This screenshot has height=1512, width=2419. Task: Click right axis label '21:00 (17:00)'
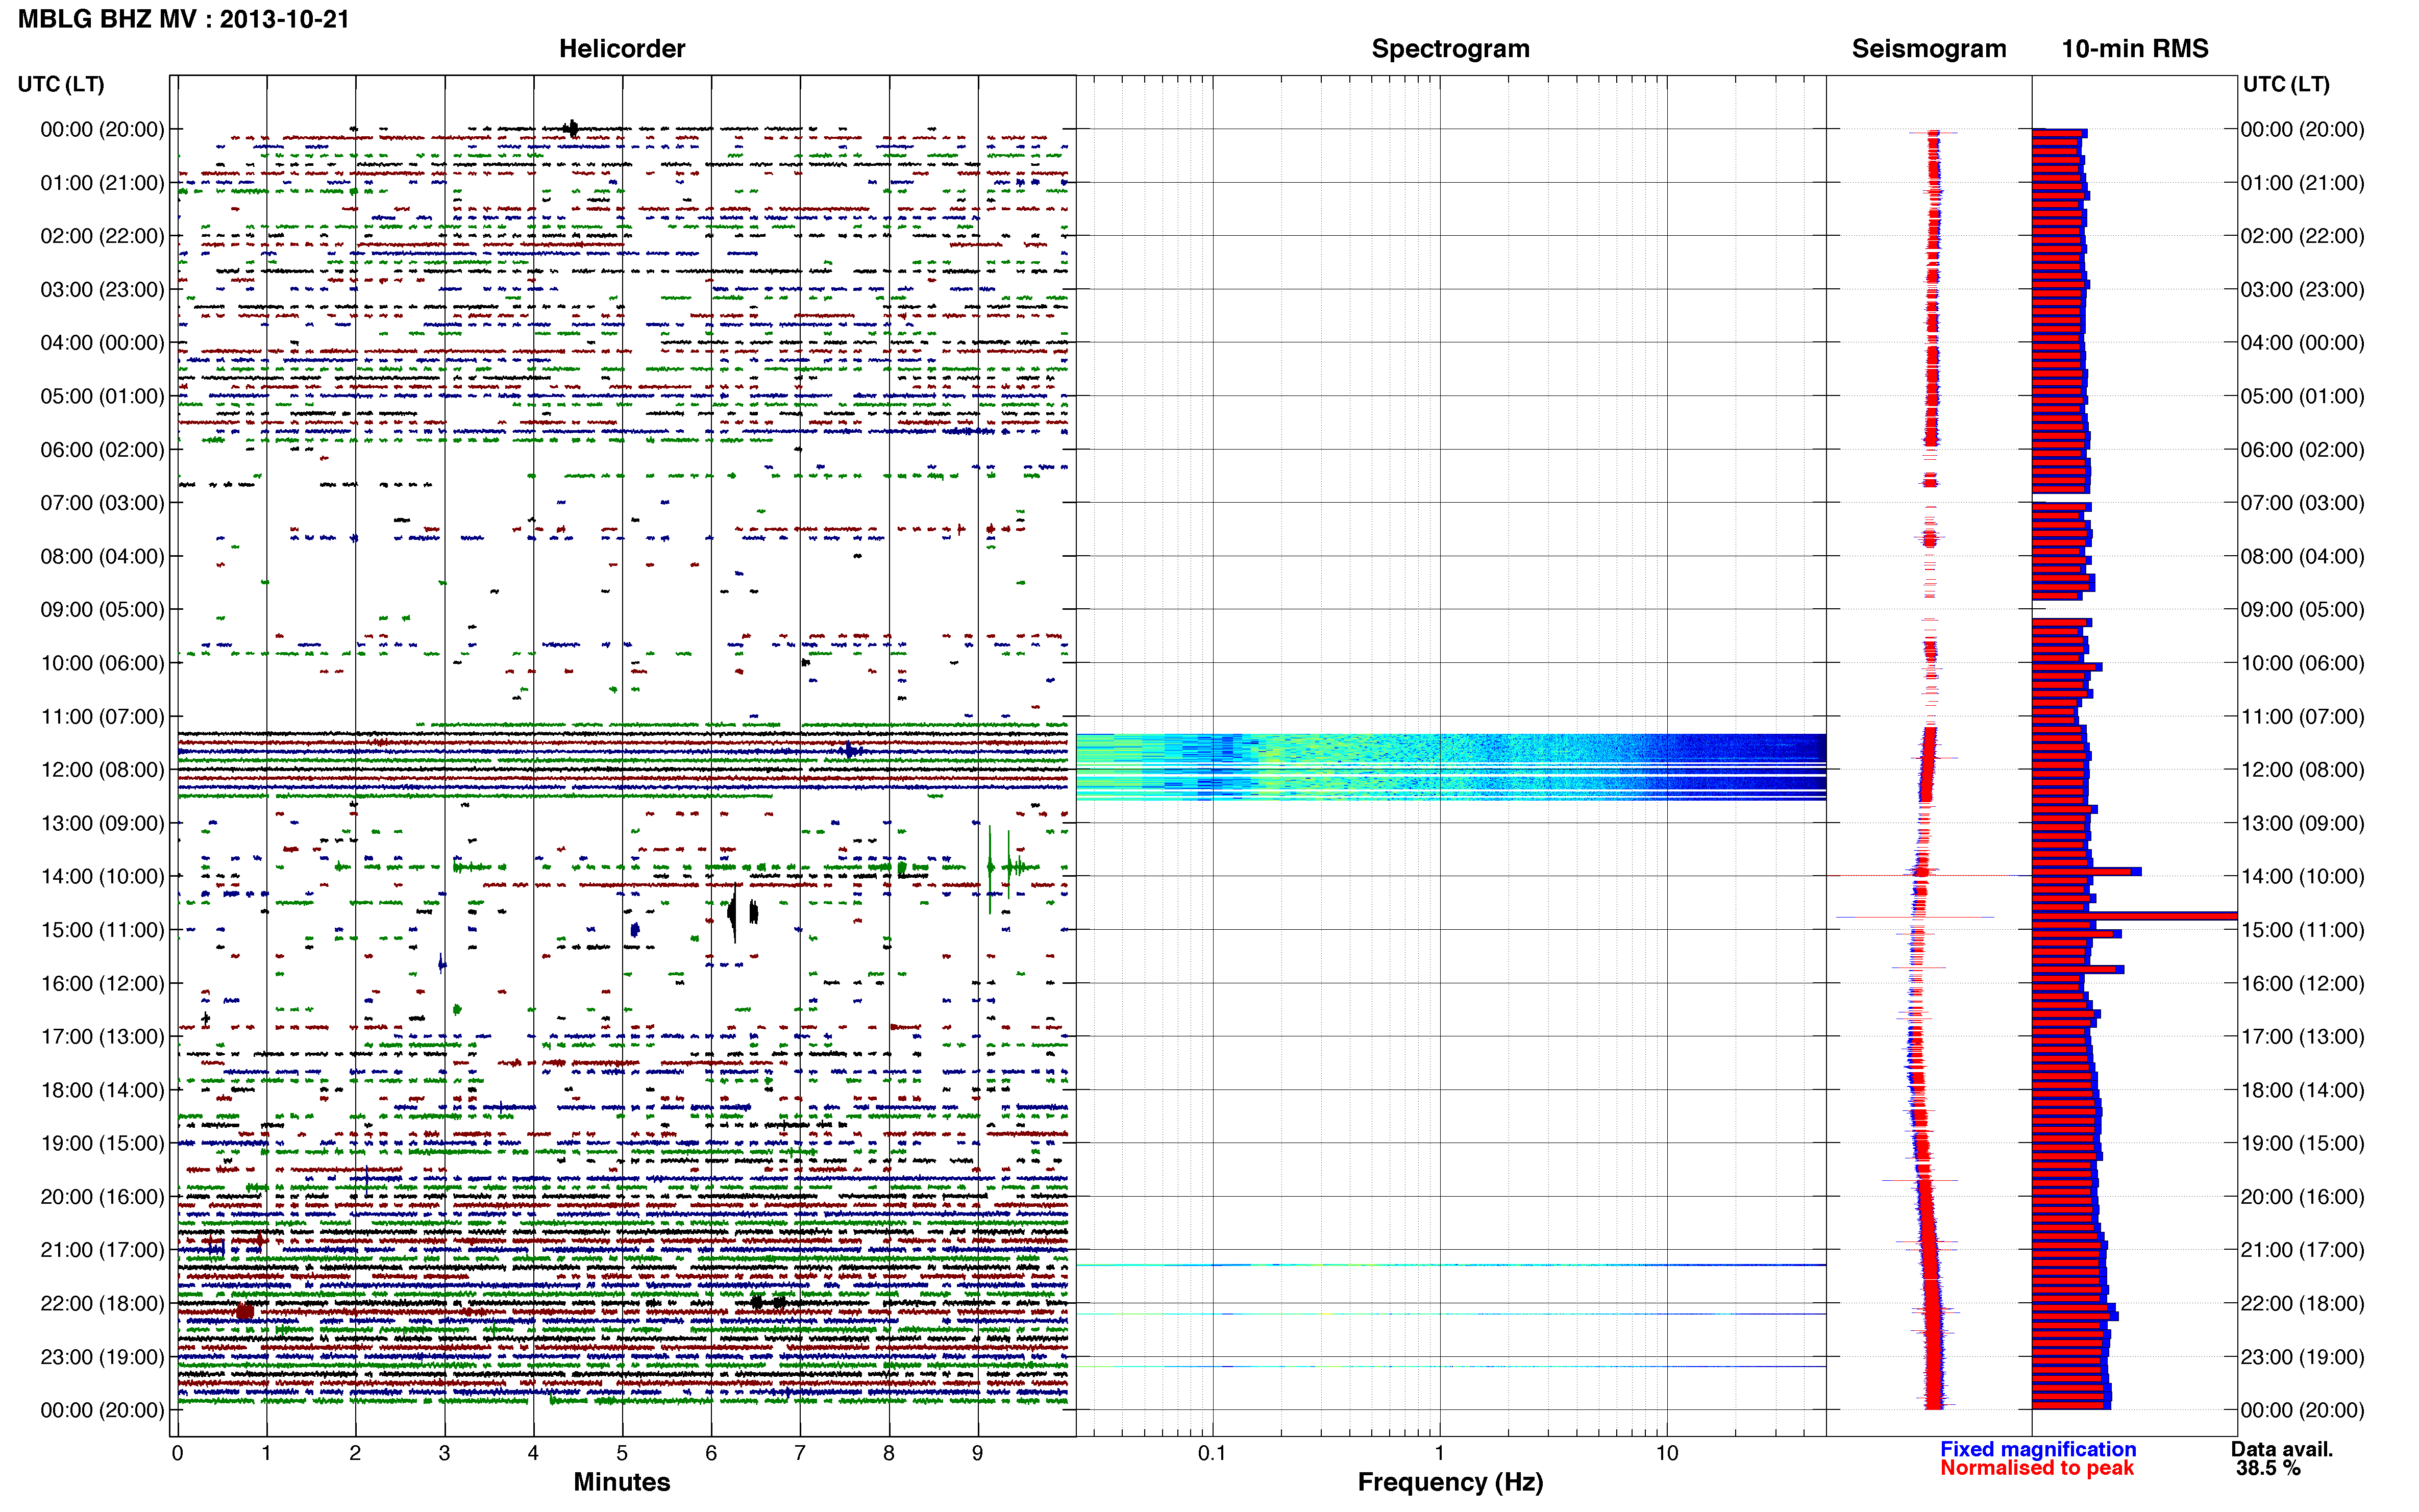click(2302, 1249)
